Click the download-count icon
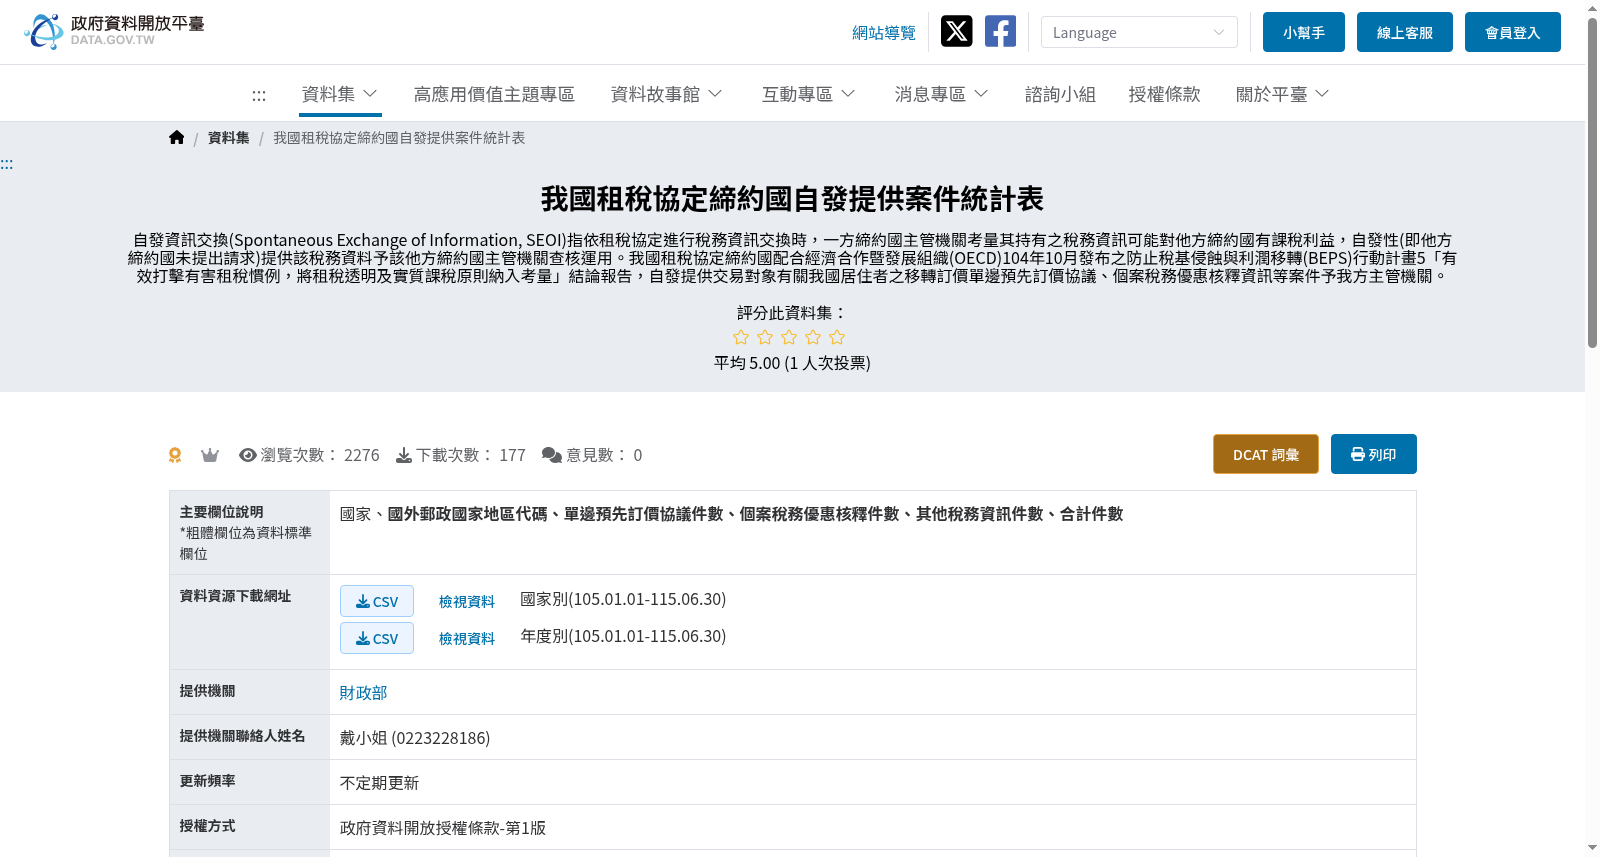 (404, 455)
